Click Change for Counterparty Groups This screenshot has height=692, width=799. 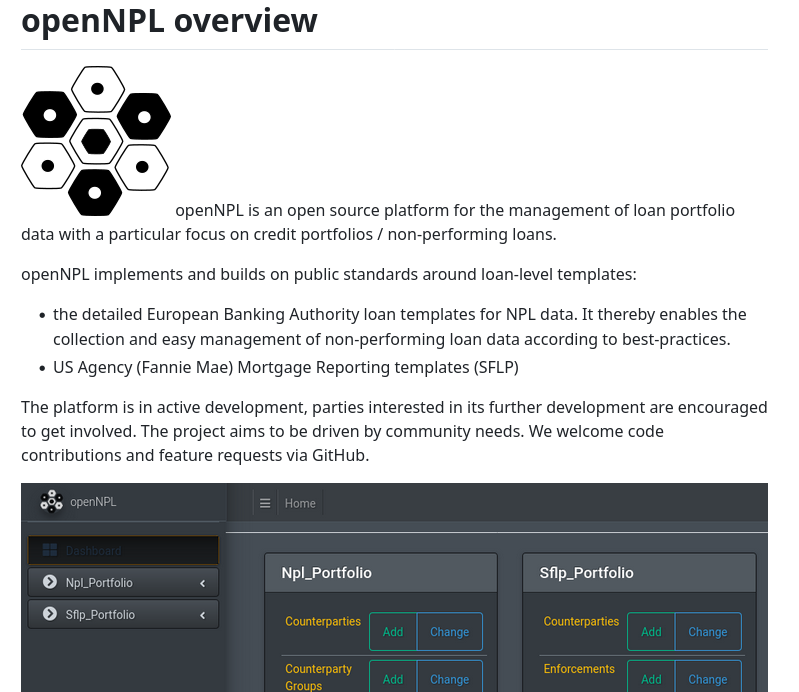[449, 678]
